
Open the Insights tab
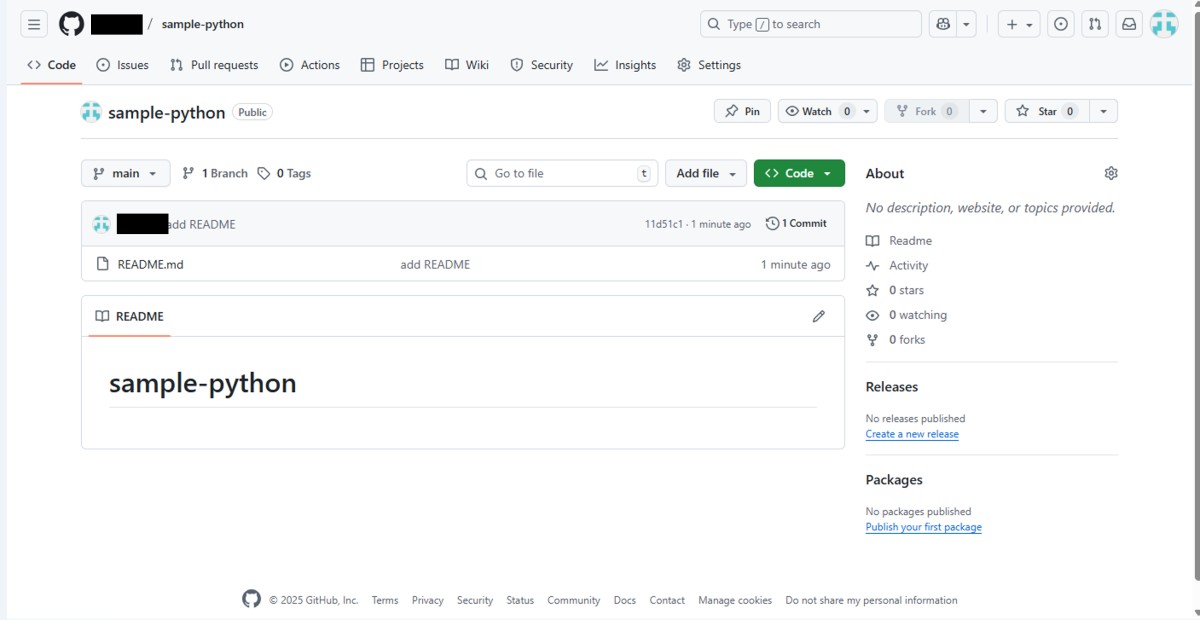[x=625, y=64]
